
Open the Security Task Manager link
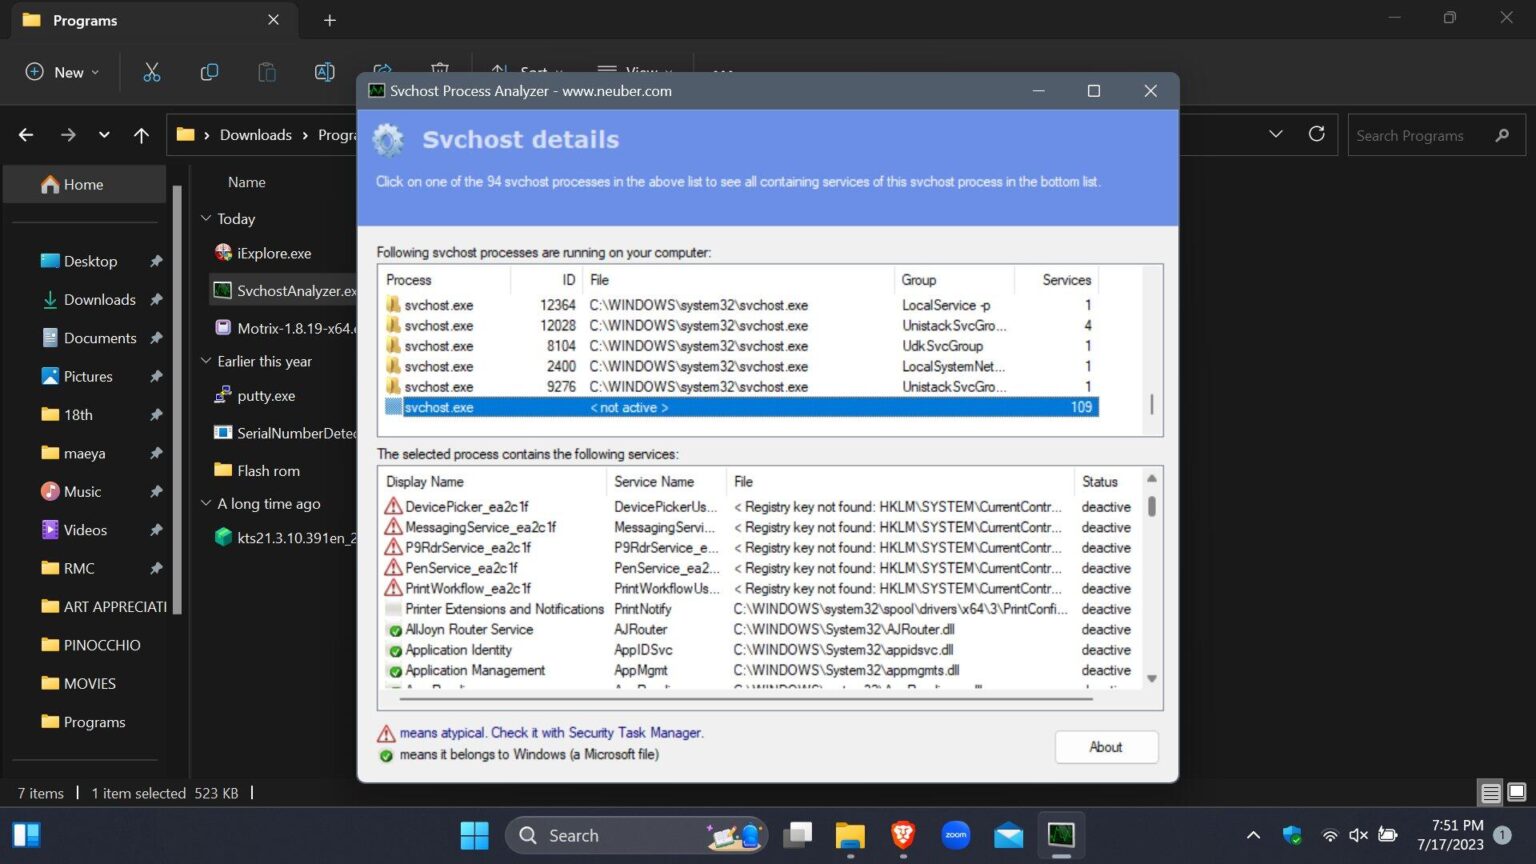click(633, 732)
